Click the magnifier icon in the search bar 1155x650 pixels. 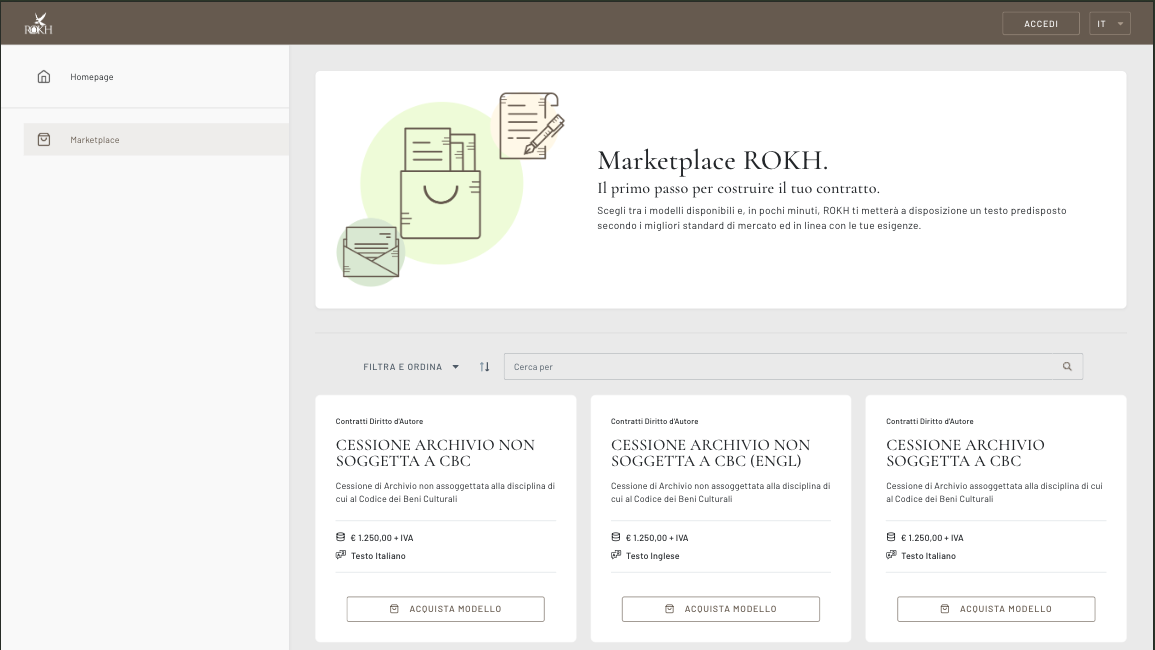pyautogui.click(x=1067, y=366)
